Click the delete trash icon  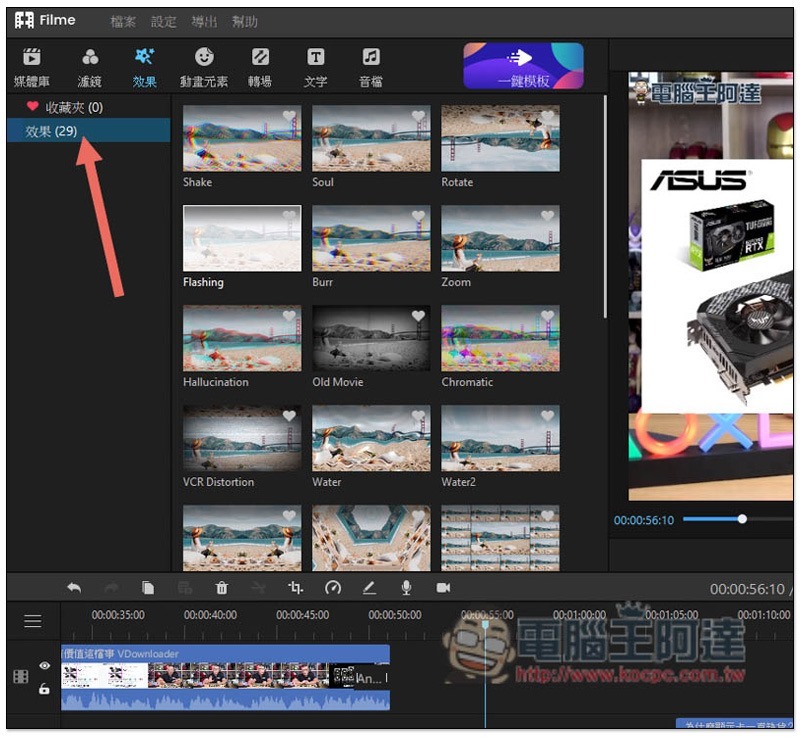[222, 588]
